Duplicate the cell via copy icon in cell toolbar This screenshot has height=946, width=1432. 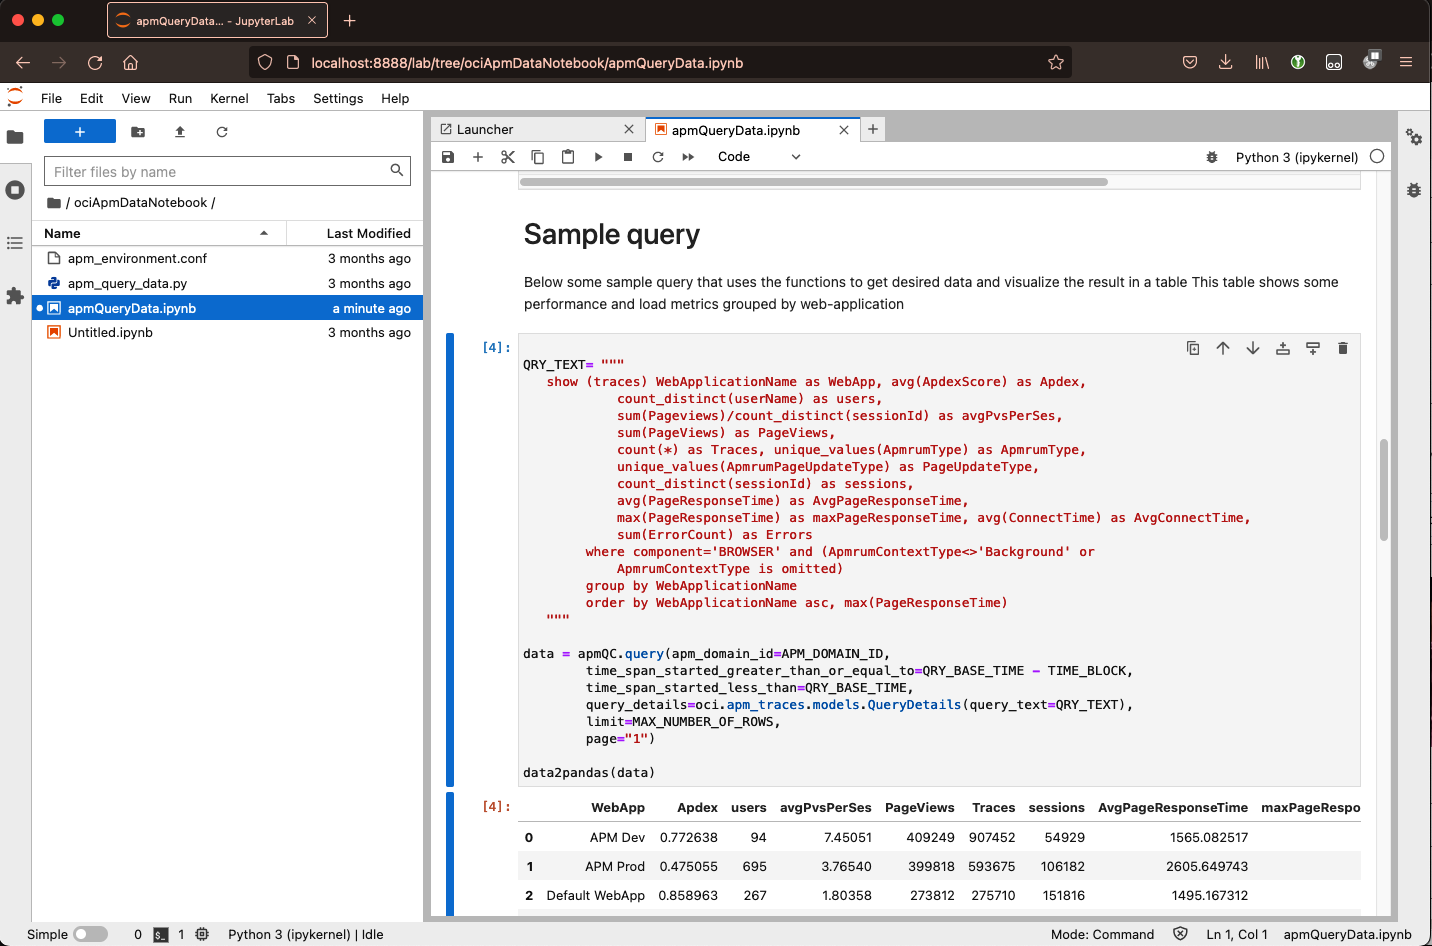coord(1193,347)
